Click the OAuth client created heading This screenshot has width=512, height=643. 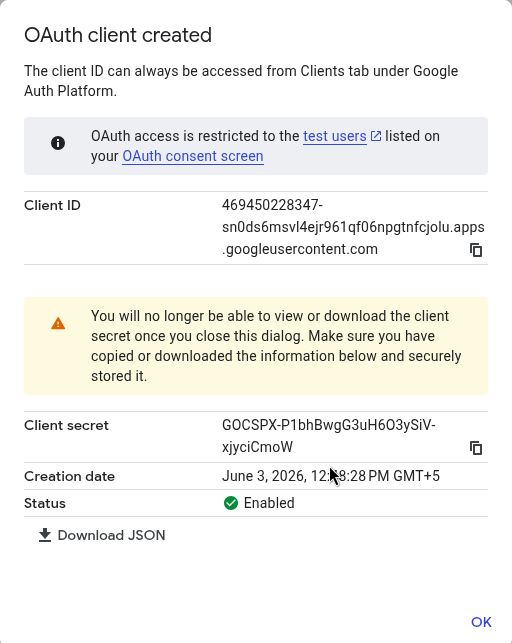tap(118, 35)
